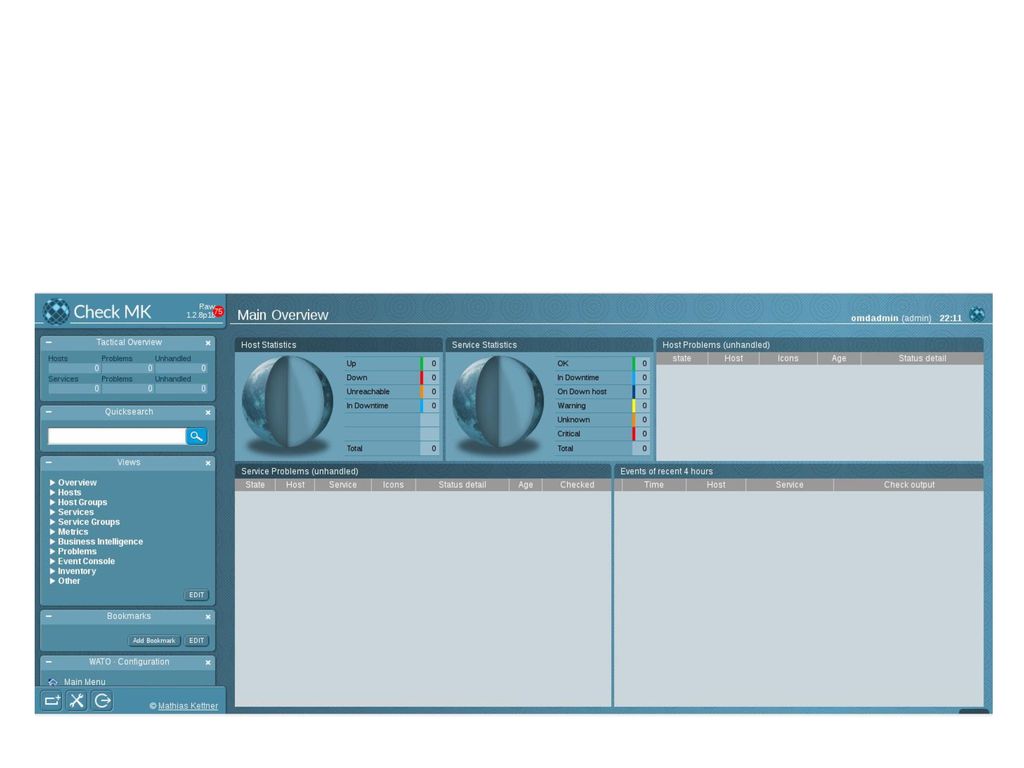
Task: Expand the Metrics views group
Action: (69, 532)
